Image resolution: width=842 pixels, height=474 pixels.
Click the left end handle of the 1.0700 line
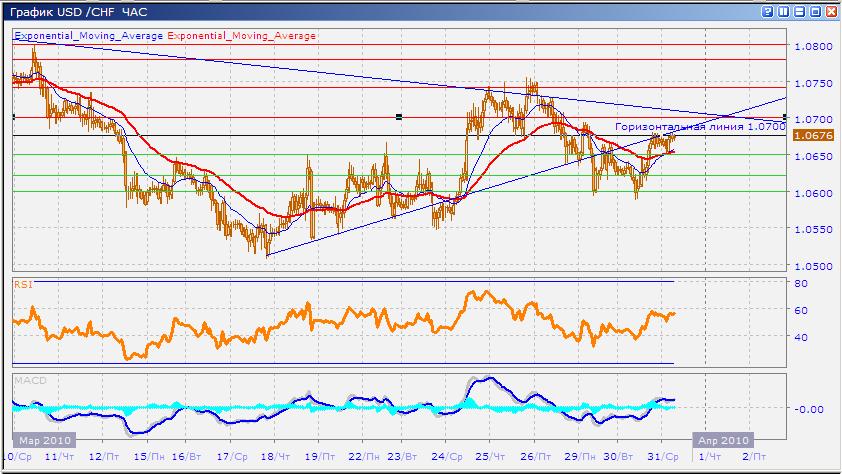pos(12,117)
